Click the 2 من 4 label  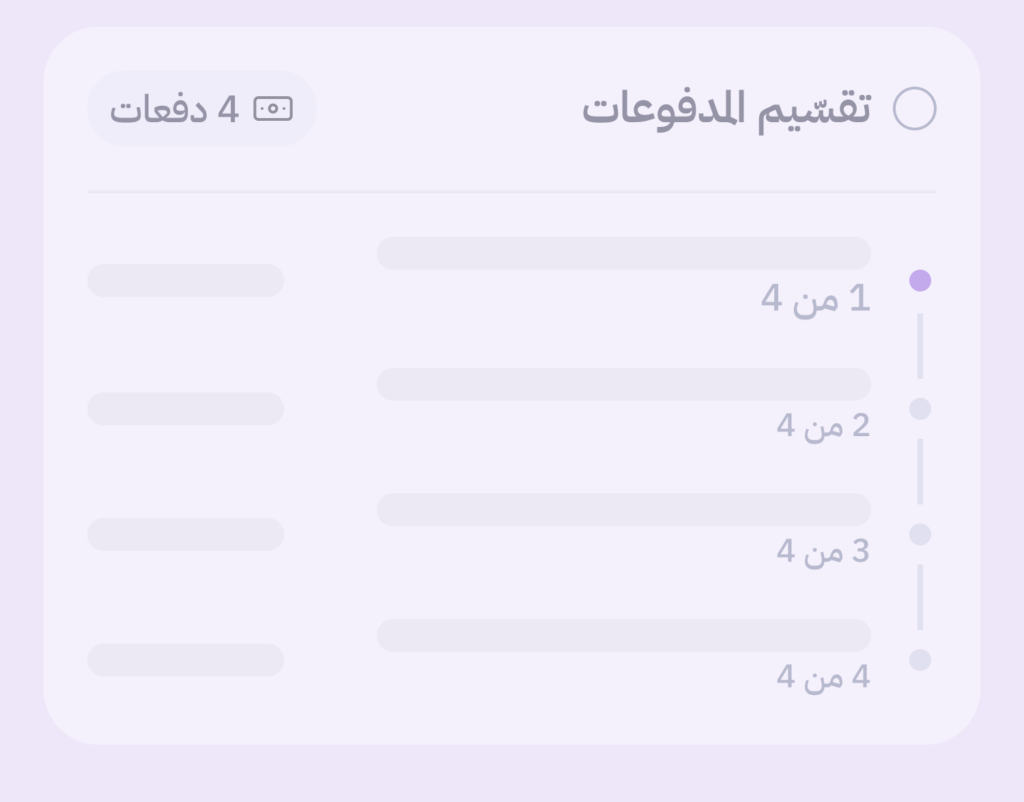(x=824, y=426)
